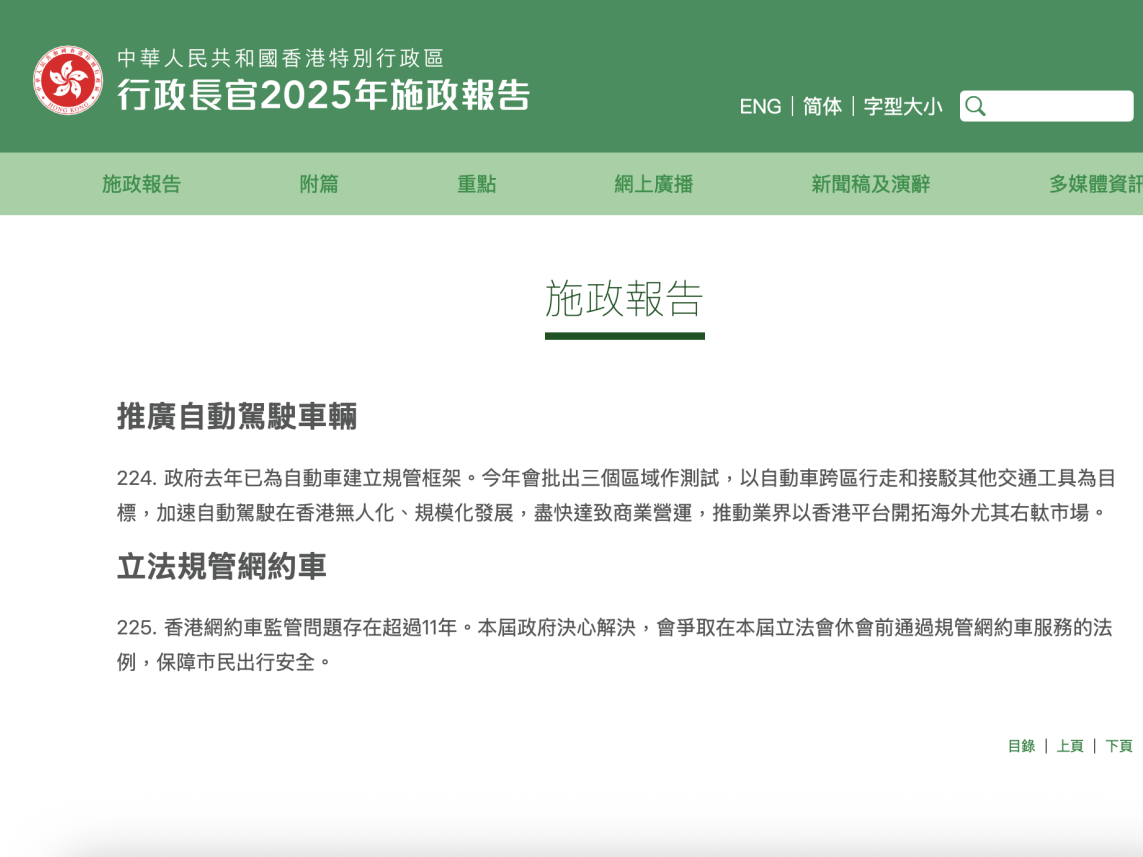Open the 重點 navigation menu item

pyautogui.click(x=477, y=184)
